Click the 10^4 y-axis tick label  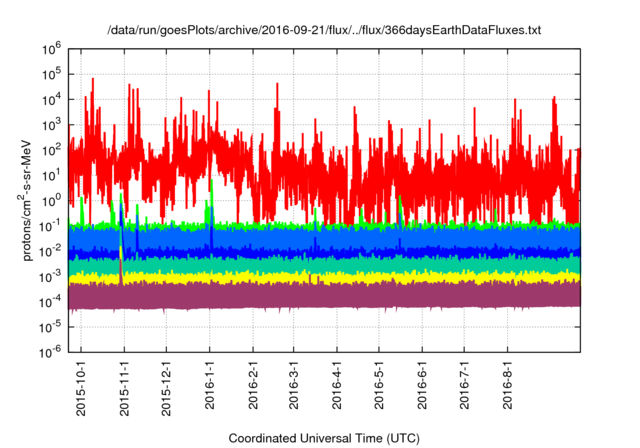click(x=51, y=100)
